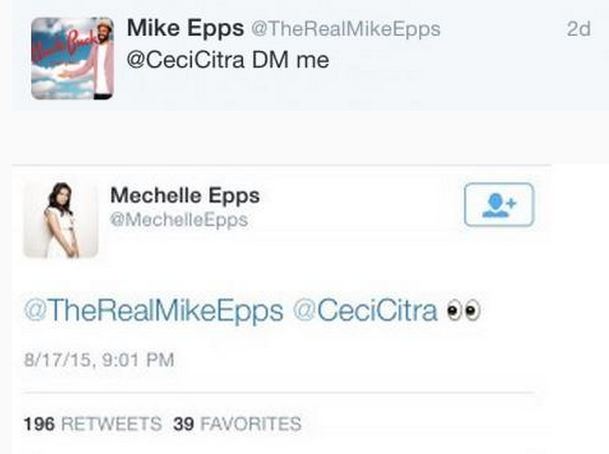Click the follow icon beside Mechelle Epps
This screenshot has height=454, width=609.
coord(499,204)
